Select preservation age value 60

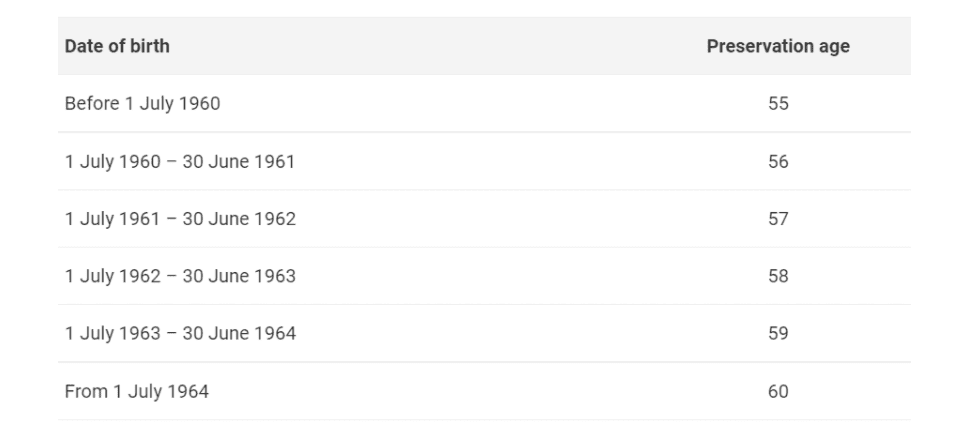[x=778, y=392]
